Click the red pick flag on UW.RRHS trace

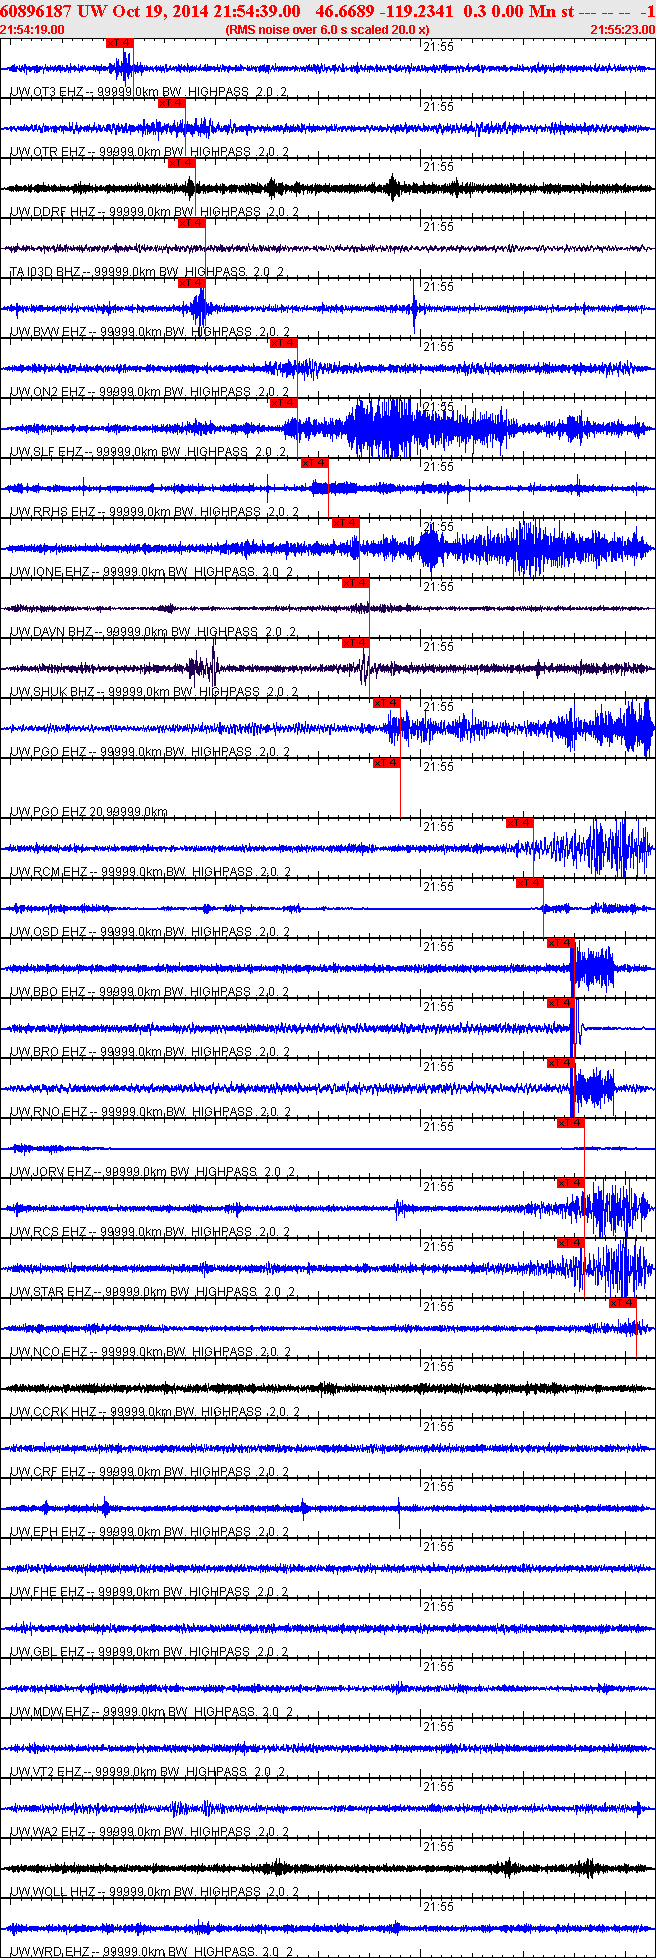click(x=315, y=463)
